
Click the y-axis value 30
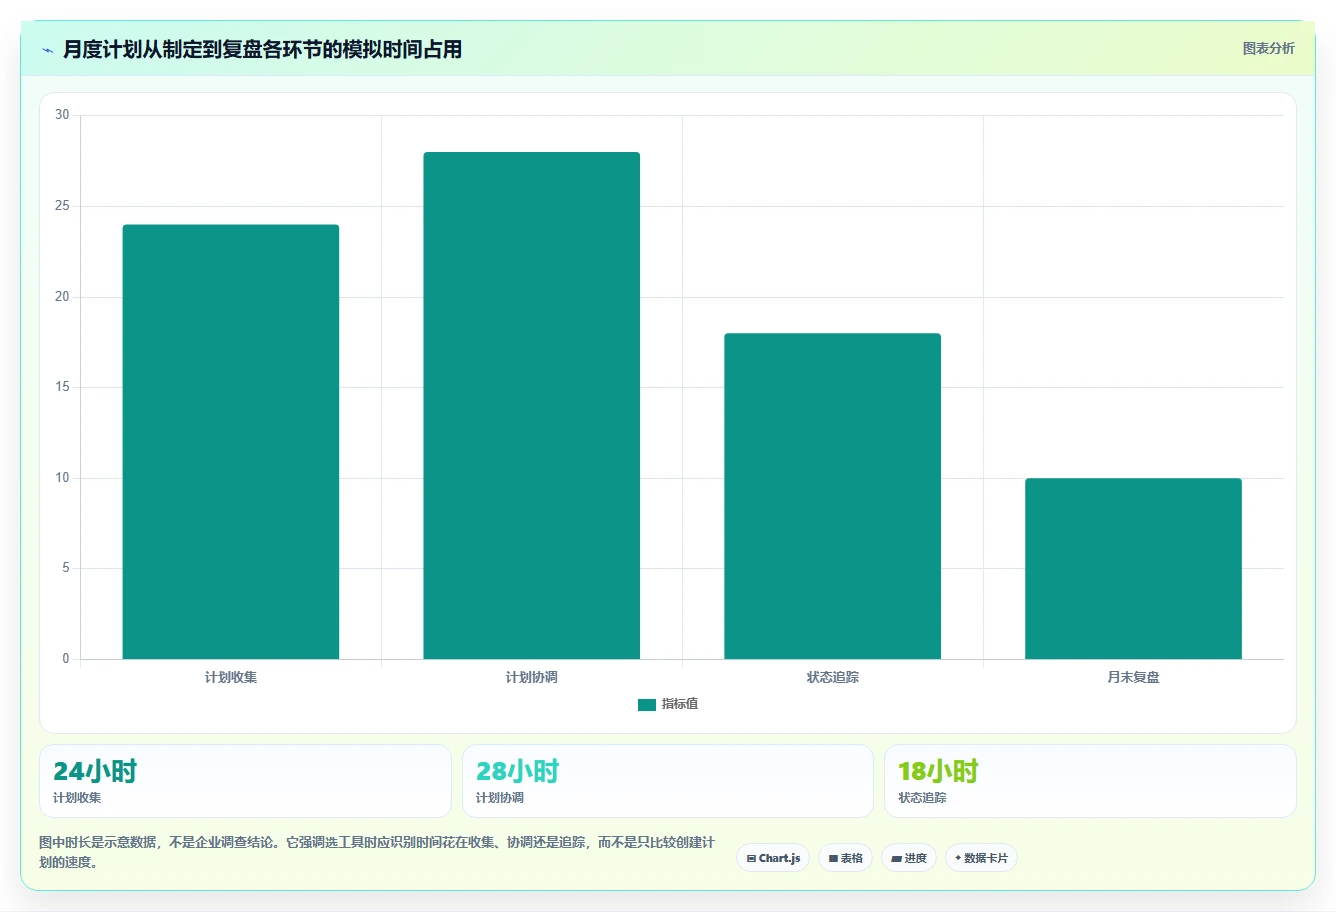62,115
